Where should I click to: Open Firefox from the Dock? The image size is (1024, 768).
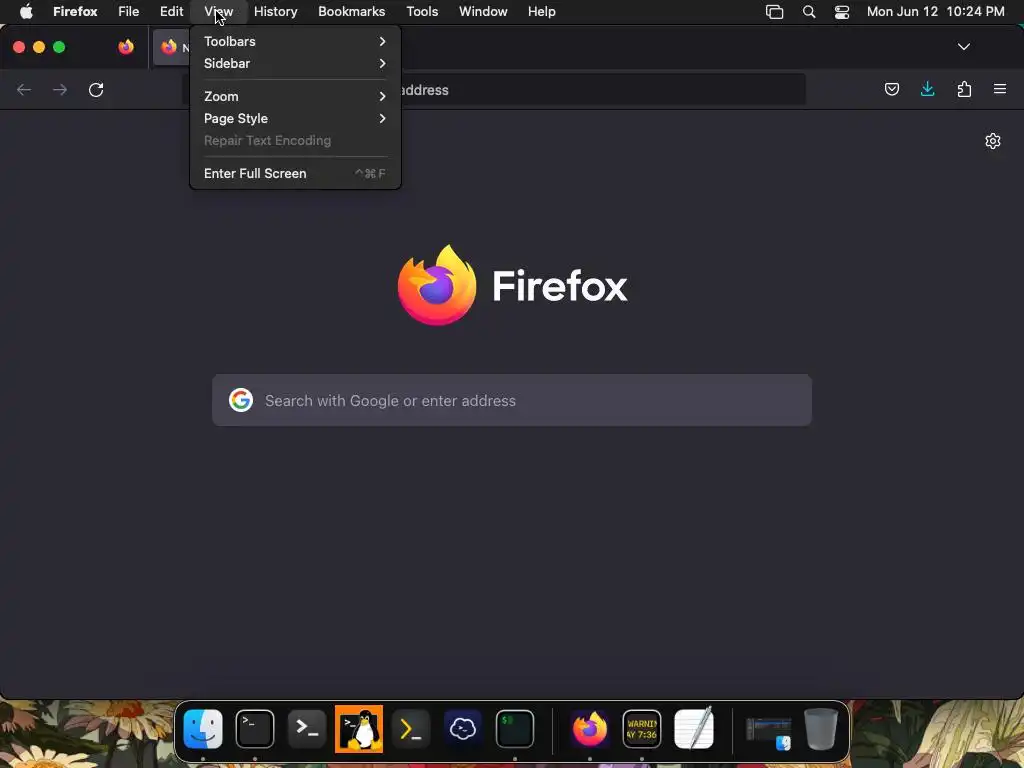590,728
